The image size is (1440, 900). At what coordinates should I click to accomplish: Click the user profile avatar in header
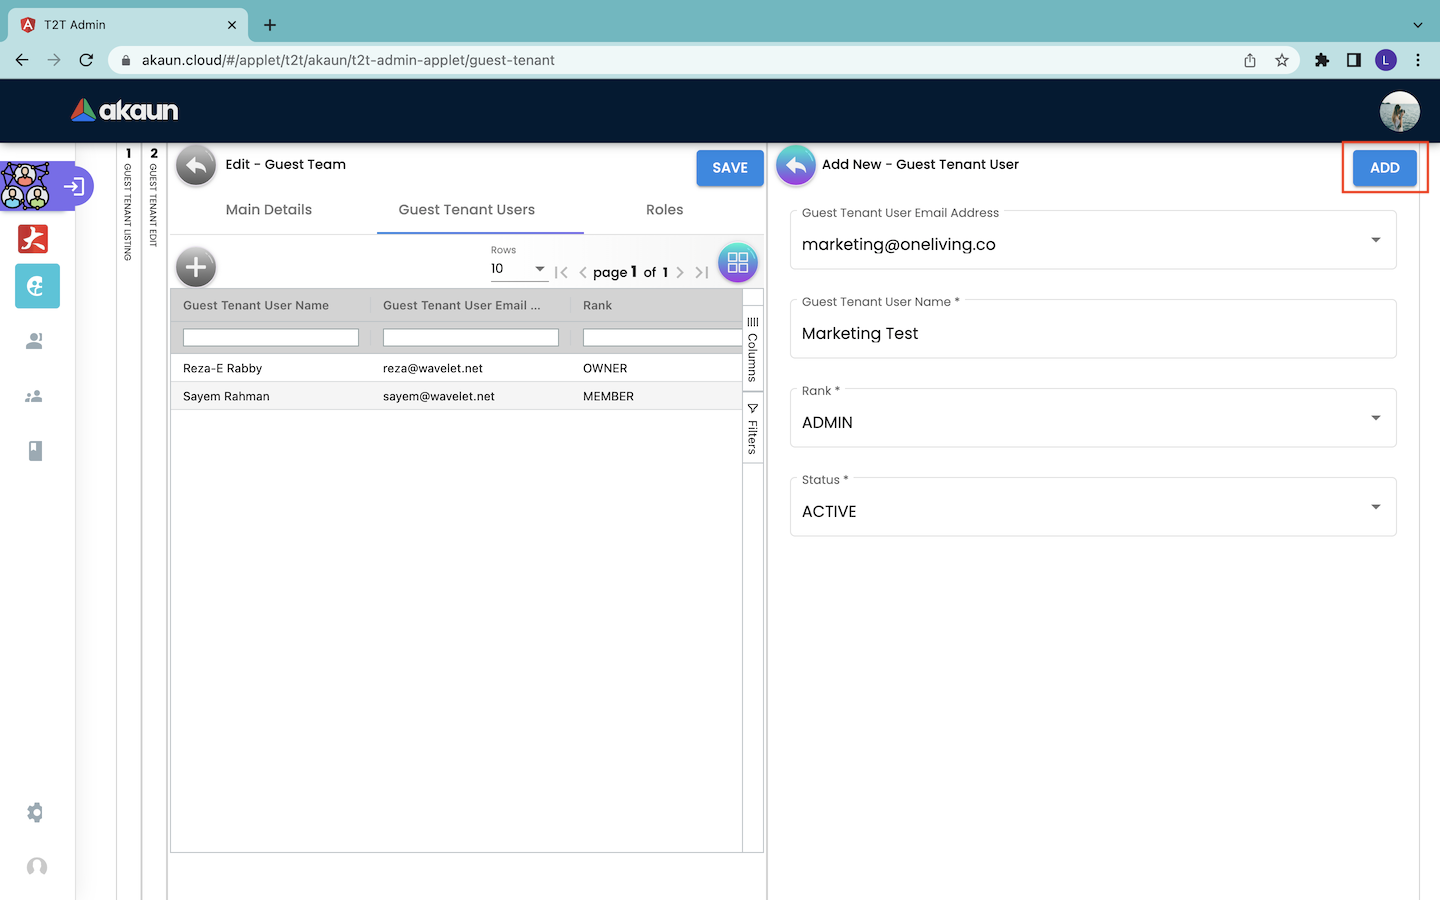1399,111
